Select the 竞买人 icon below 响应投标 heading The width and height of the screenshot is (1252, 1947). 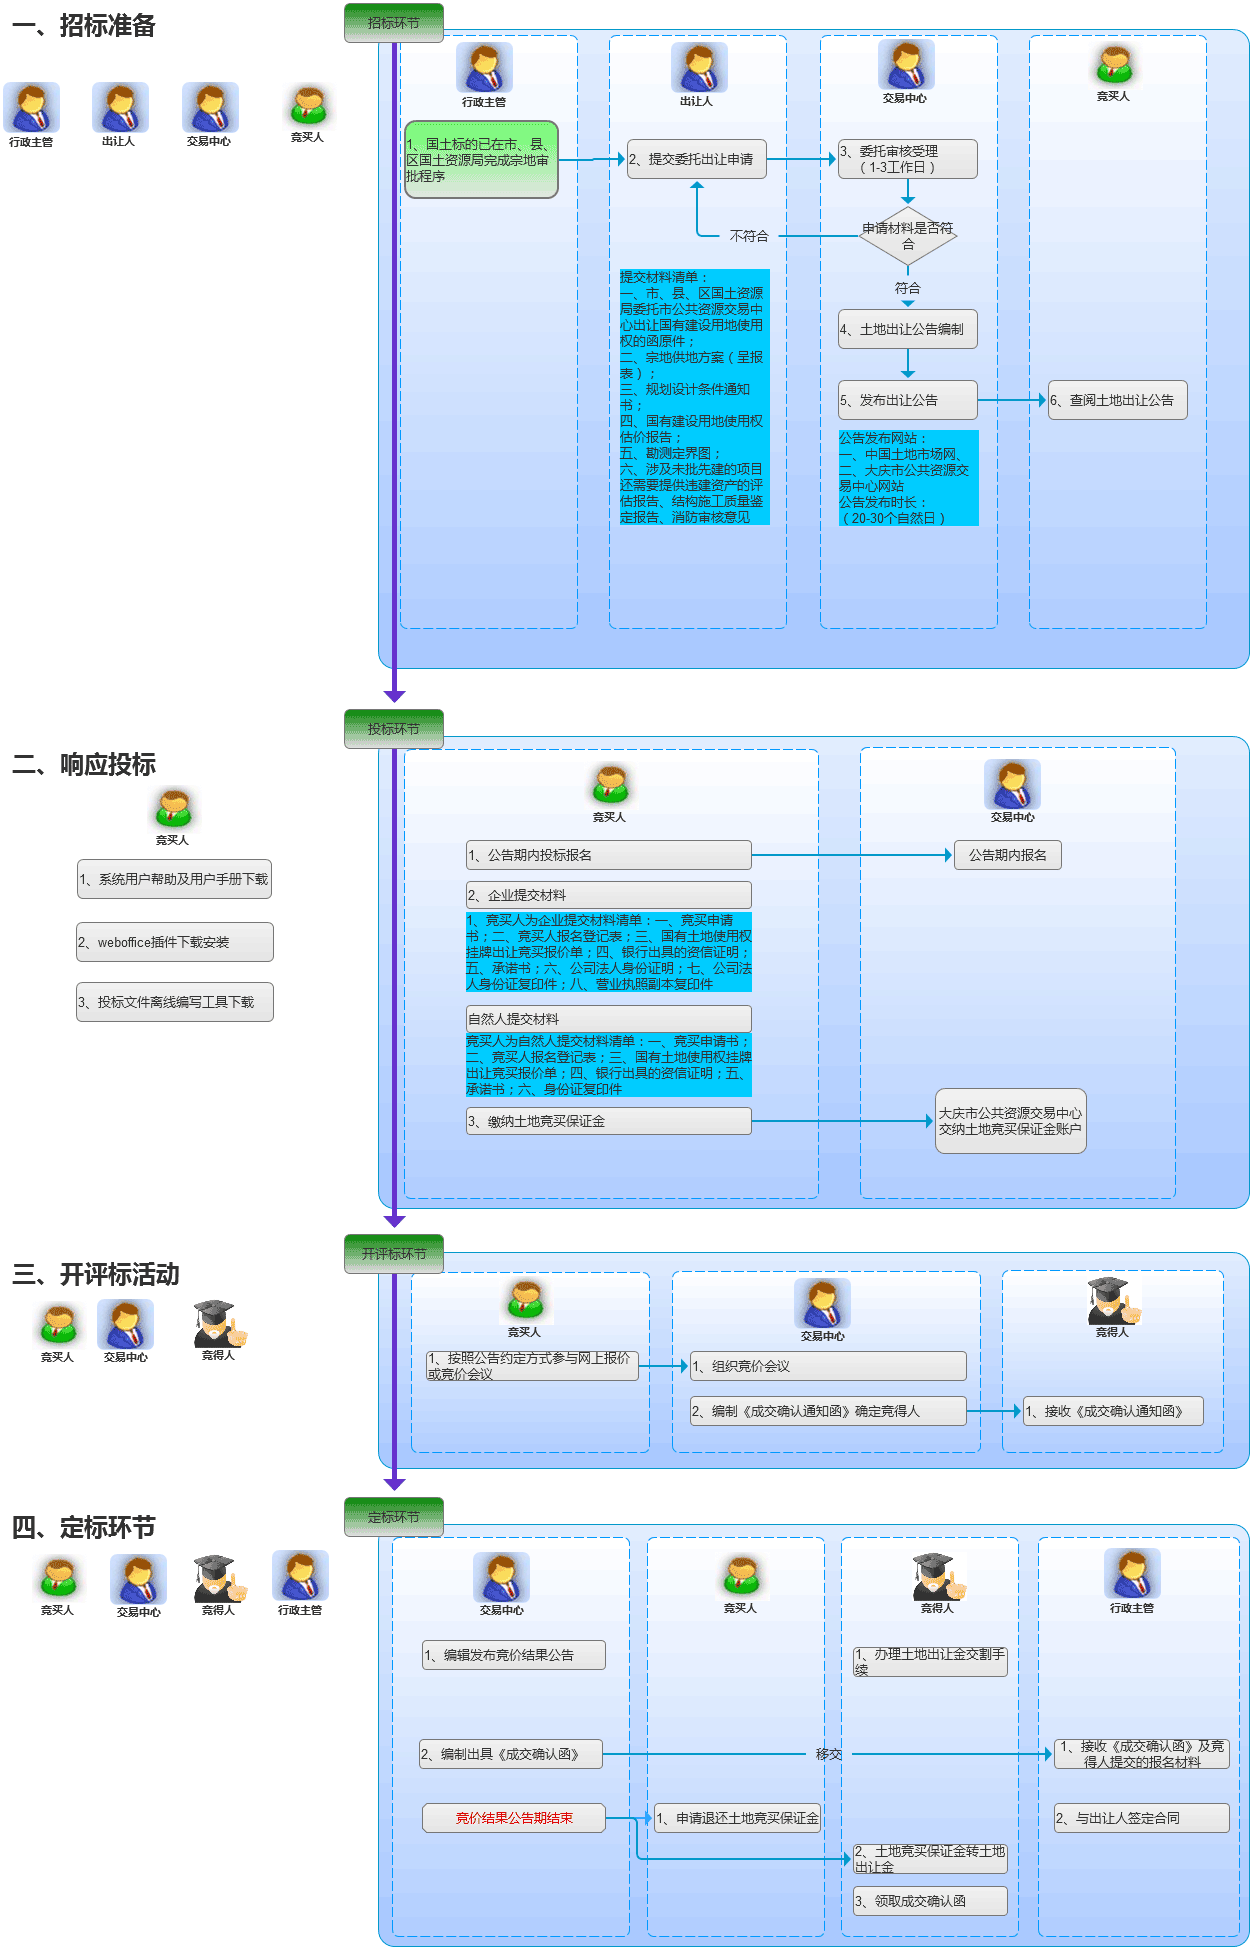click(x=172, y=809)
